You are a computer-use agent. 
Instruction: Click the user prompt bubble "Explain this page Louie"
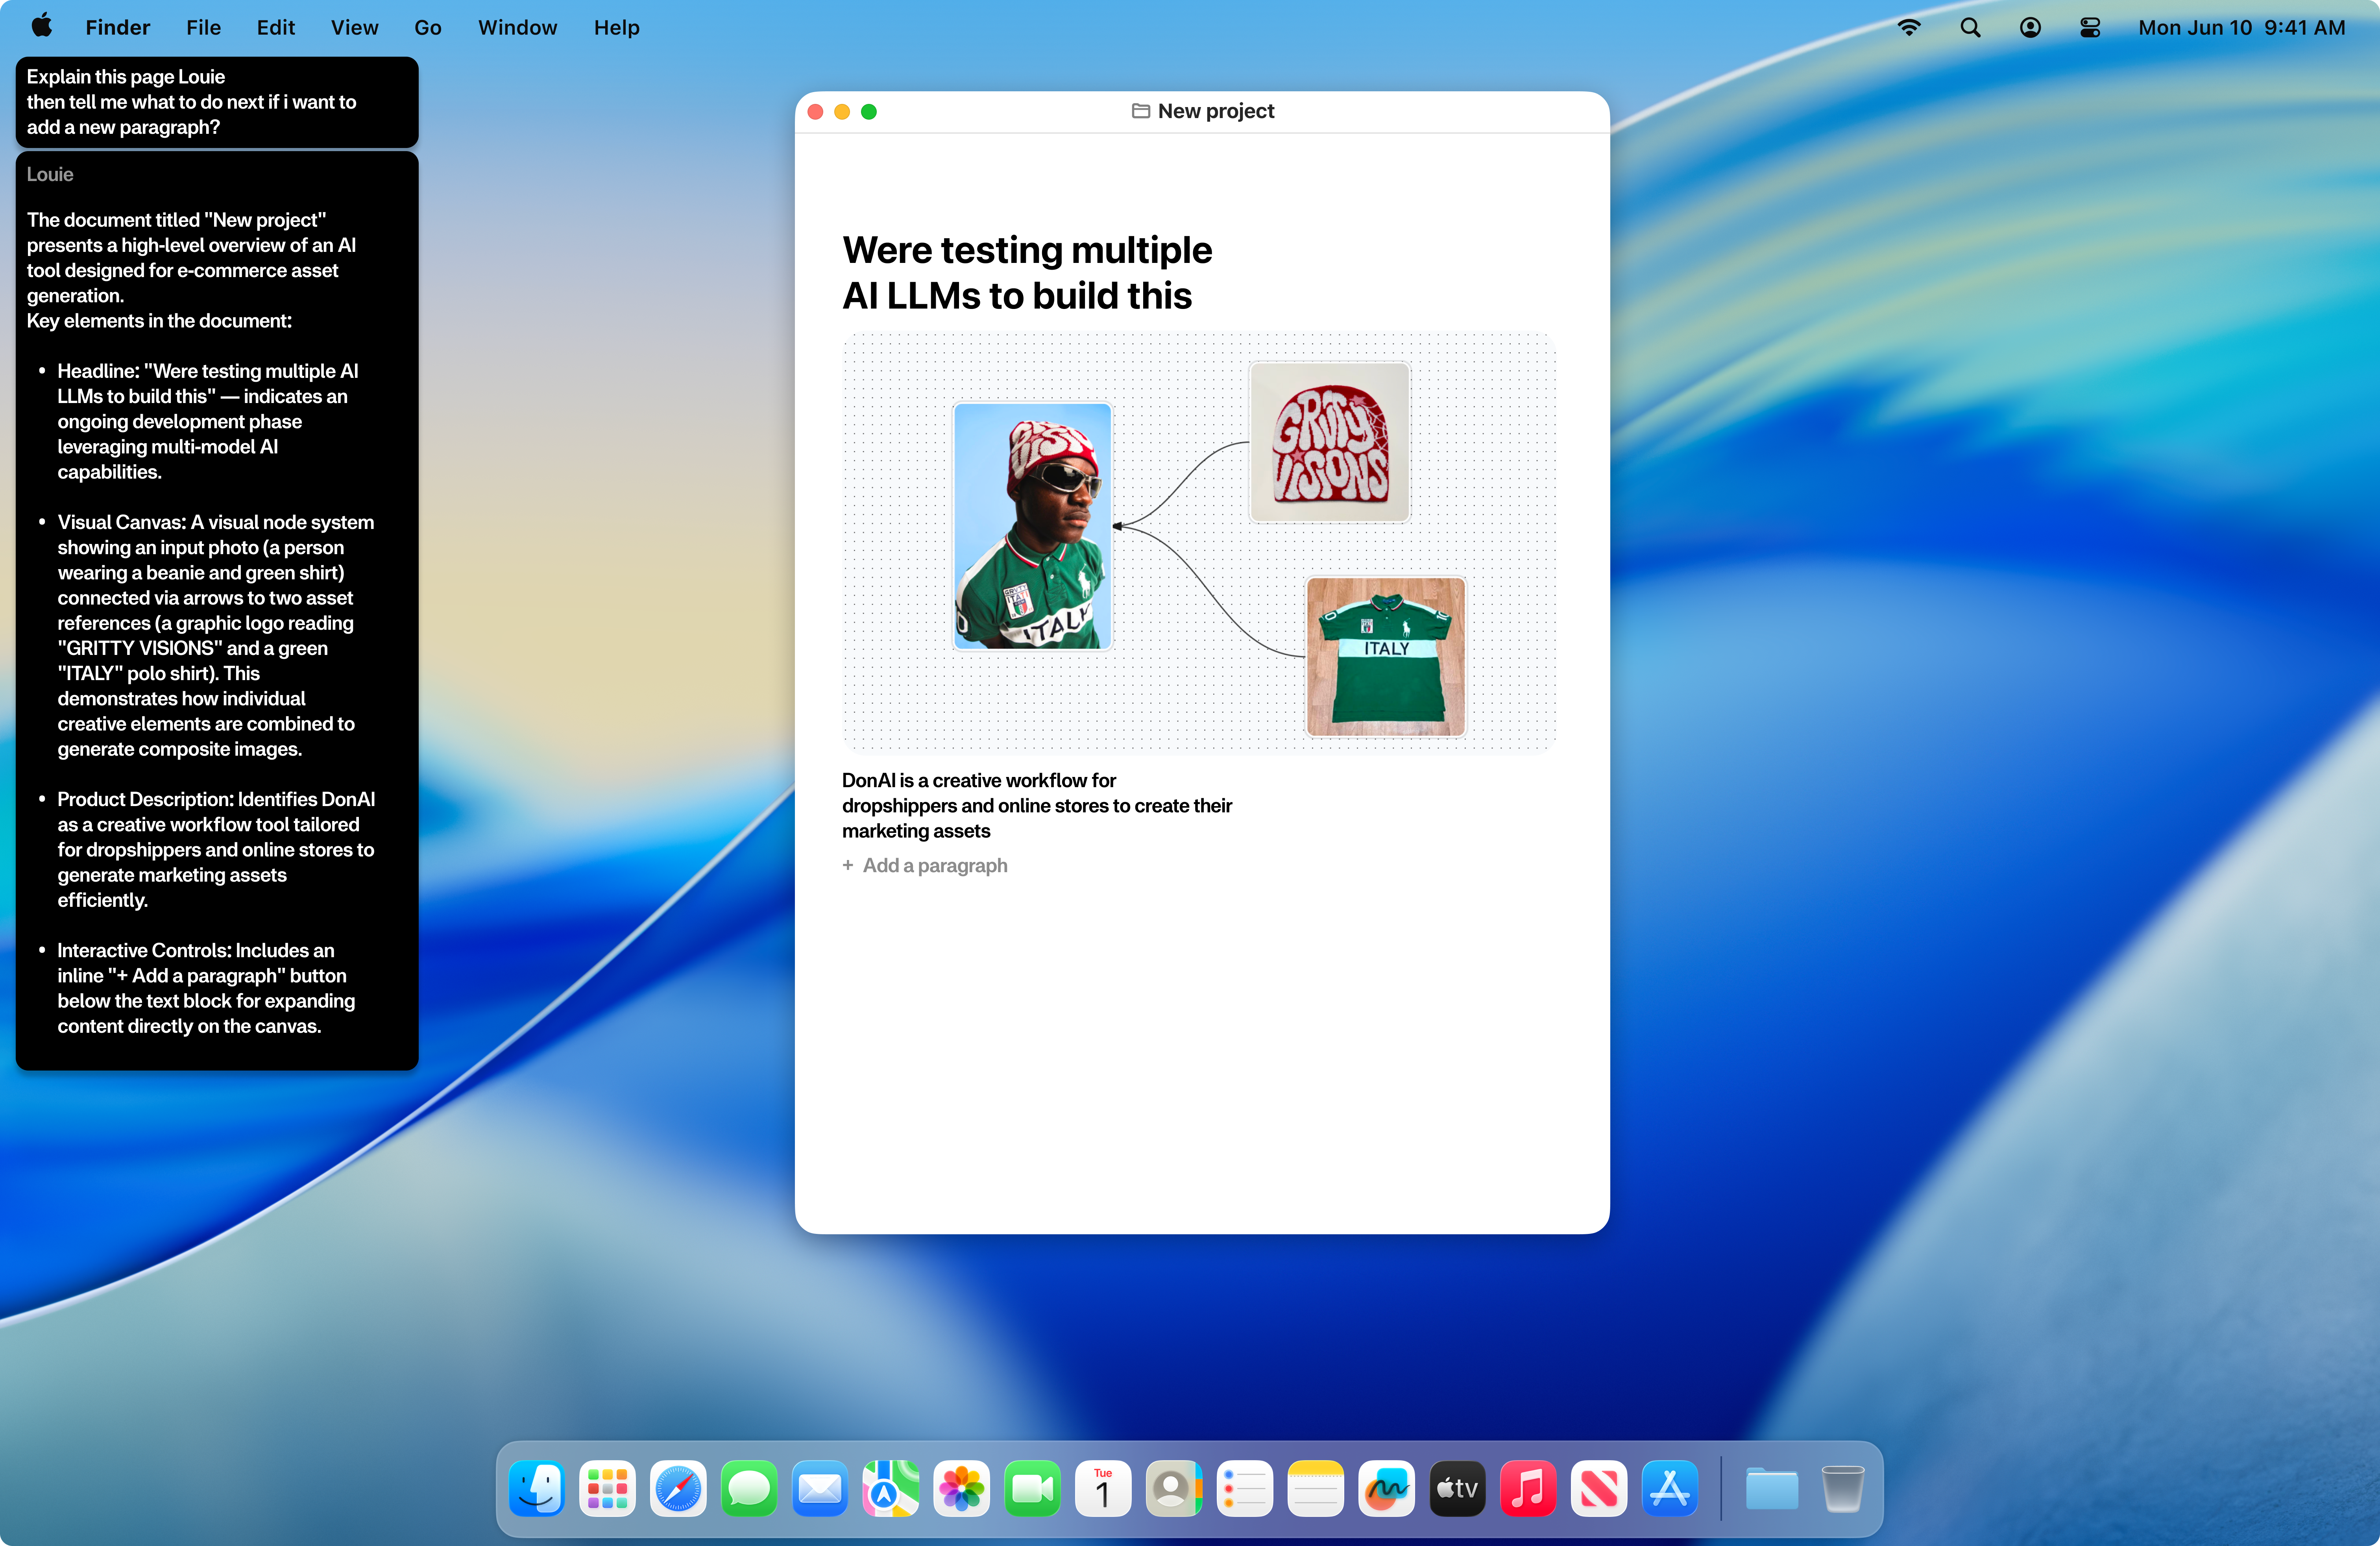tap(217, 102)
